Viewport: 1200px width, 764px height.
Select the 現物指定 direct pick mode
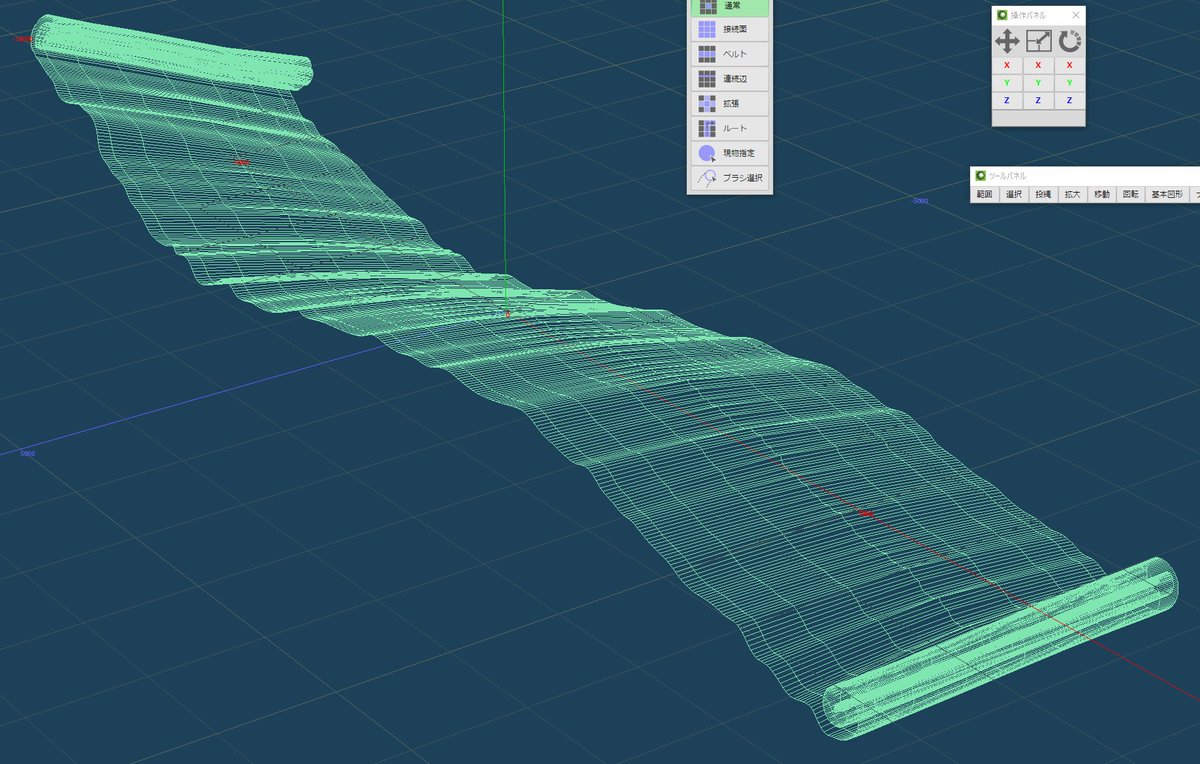730,154
